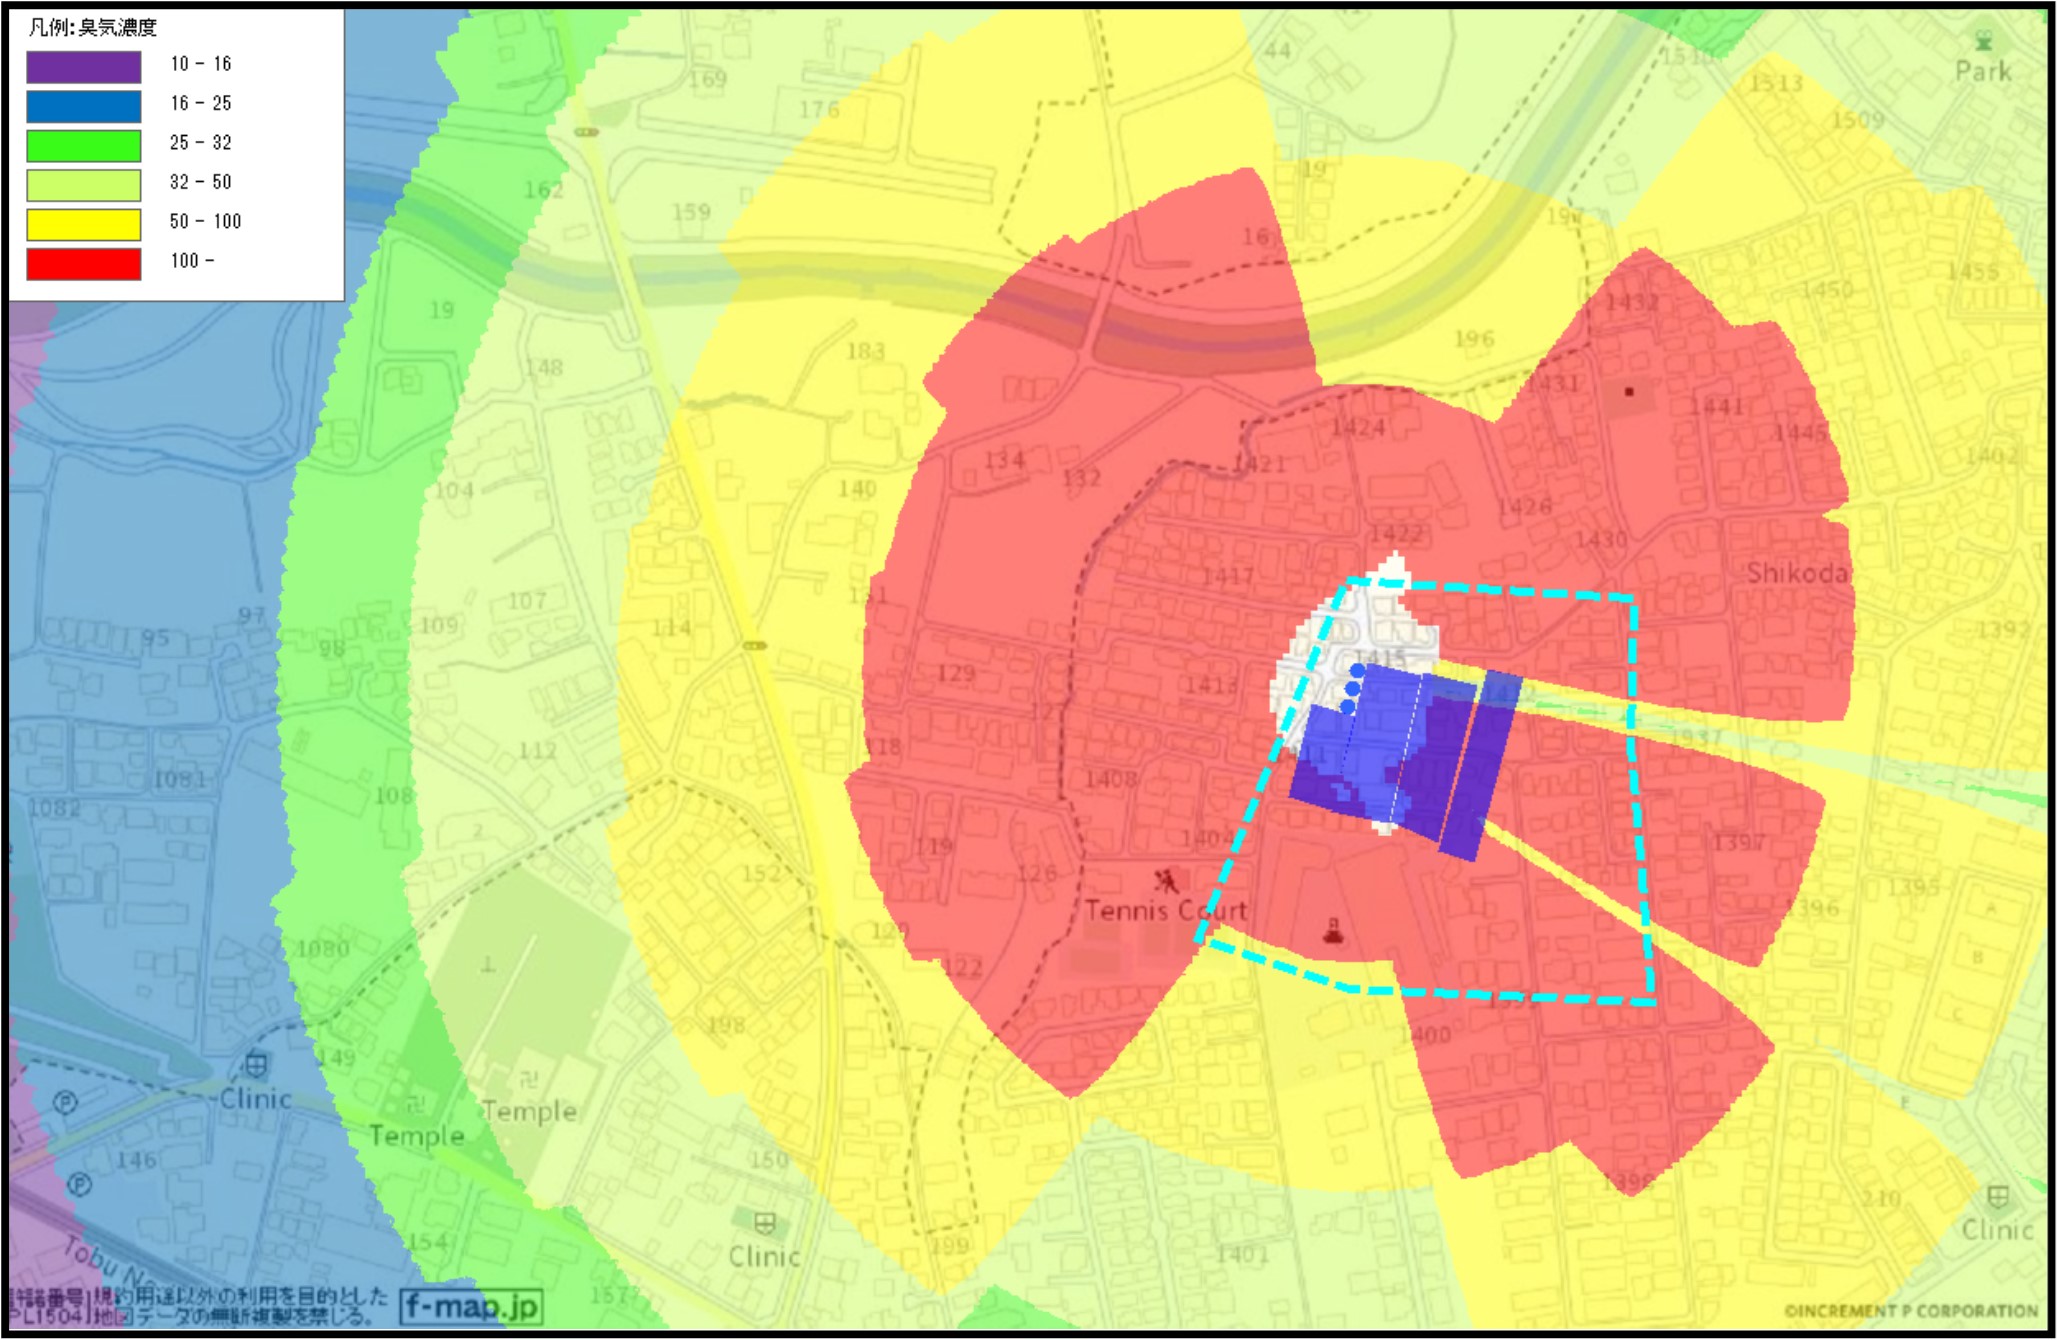The width and height of the screenshot is (2057, 1340).
Task: Click the '16 - 25' legend label
Action: 200,103
